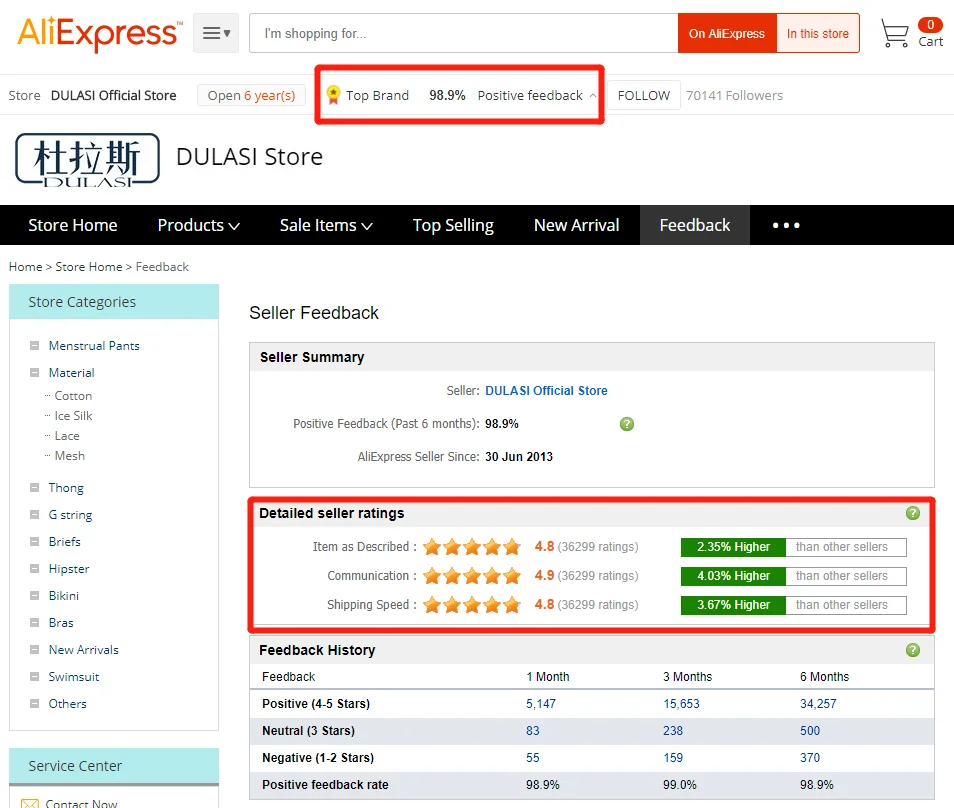954x808 pixels.
Task: Follow the DULASI store
Action: click(x=644, y=96)
